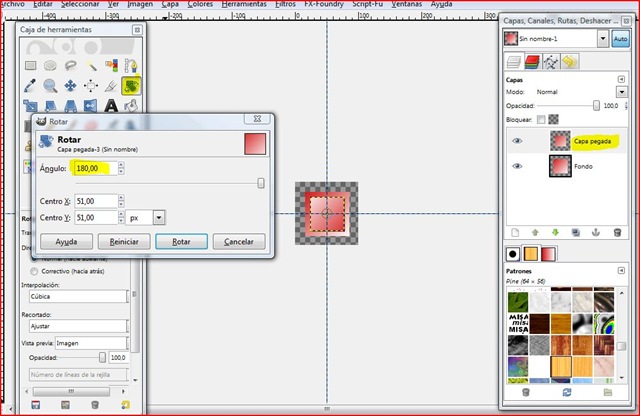Select the Crop tool

tap(111, 86)
